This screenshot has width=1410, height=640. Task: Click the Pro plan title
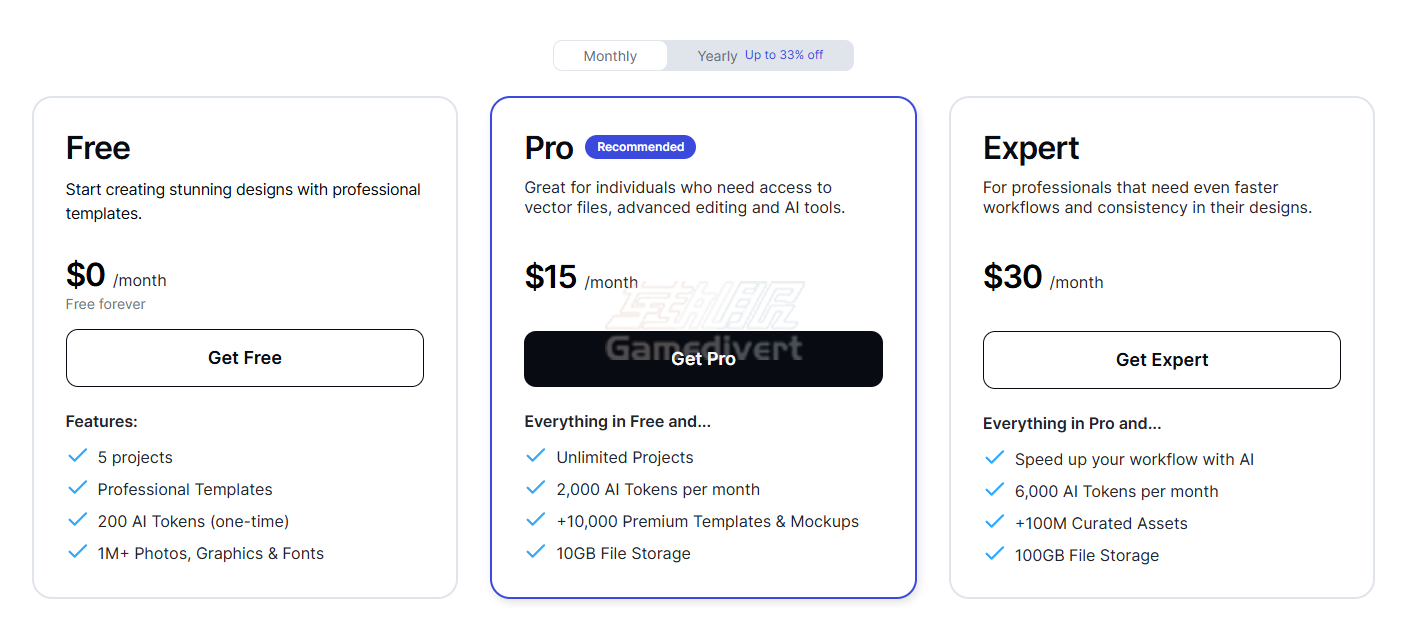(549, 148)
